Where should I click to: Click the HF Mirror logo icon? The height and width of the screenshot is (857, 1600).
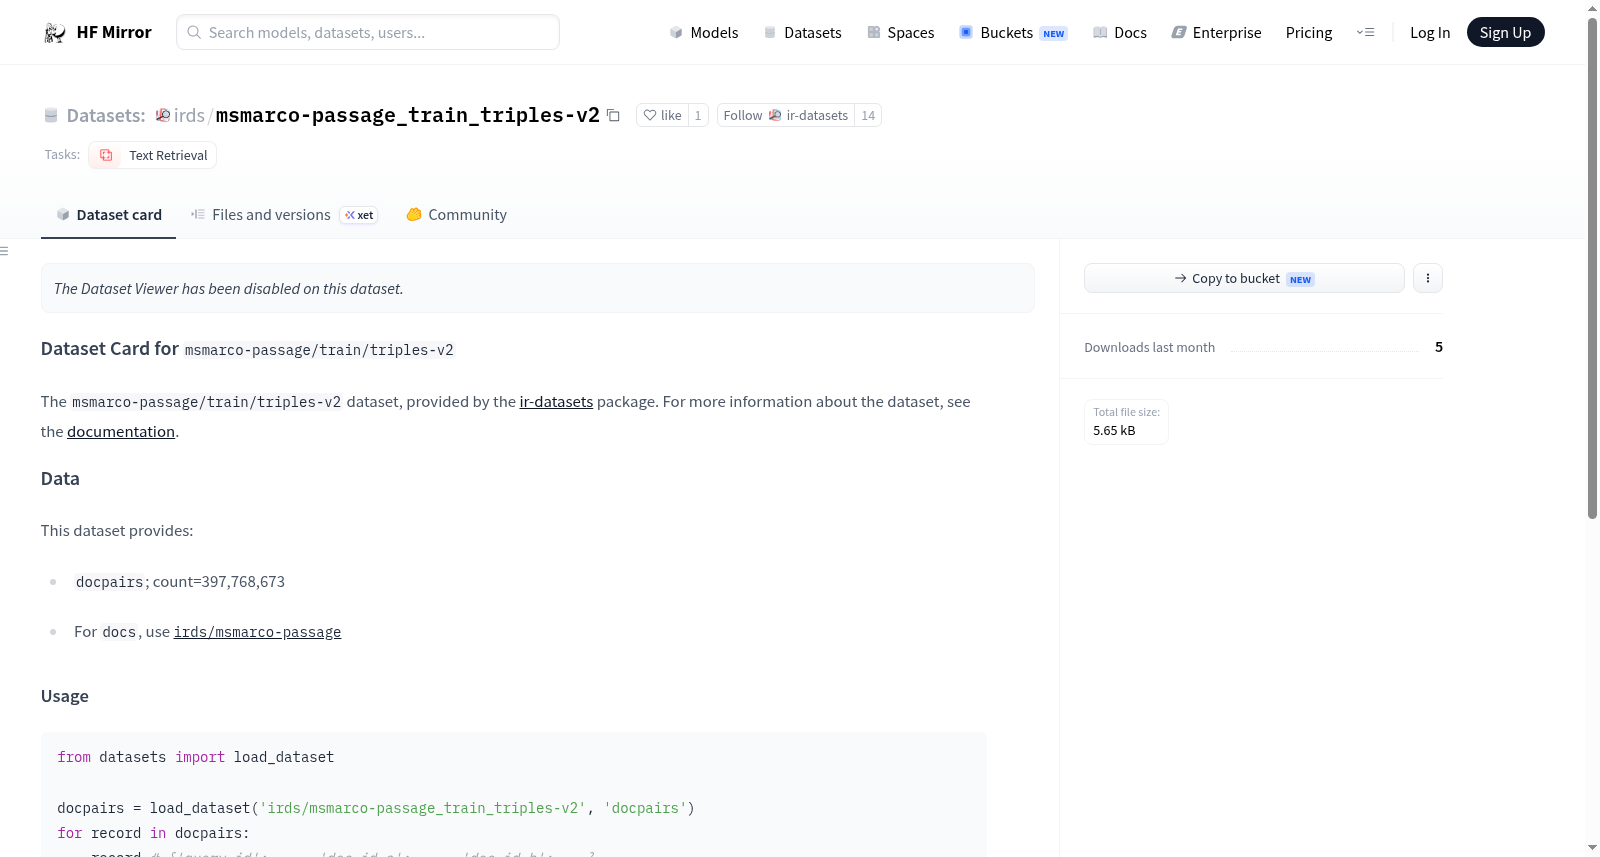(54, 33)
